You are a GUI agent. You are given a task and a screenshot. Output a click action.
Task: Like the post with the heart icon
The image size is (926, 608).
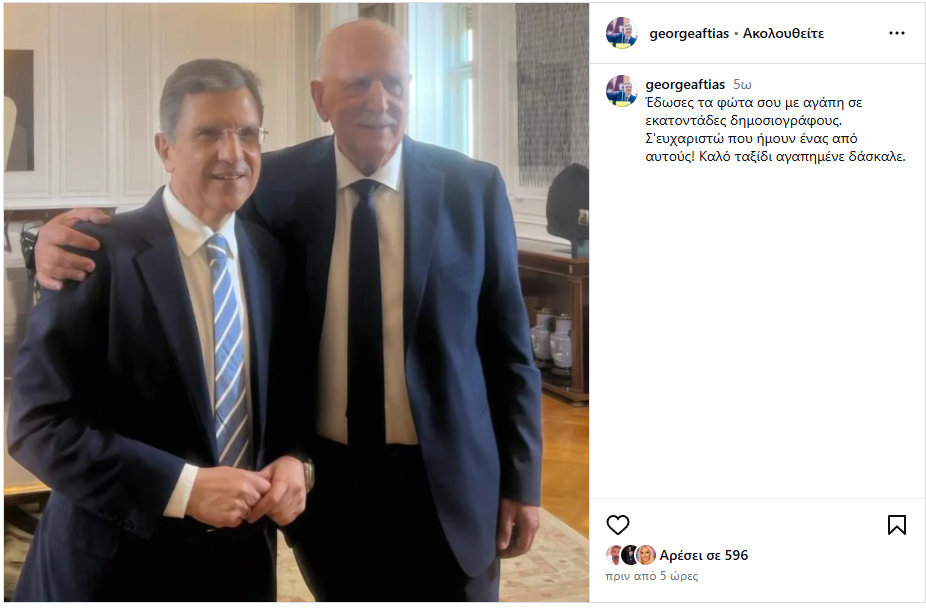[x=618, y=525]
